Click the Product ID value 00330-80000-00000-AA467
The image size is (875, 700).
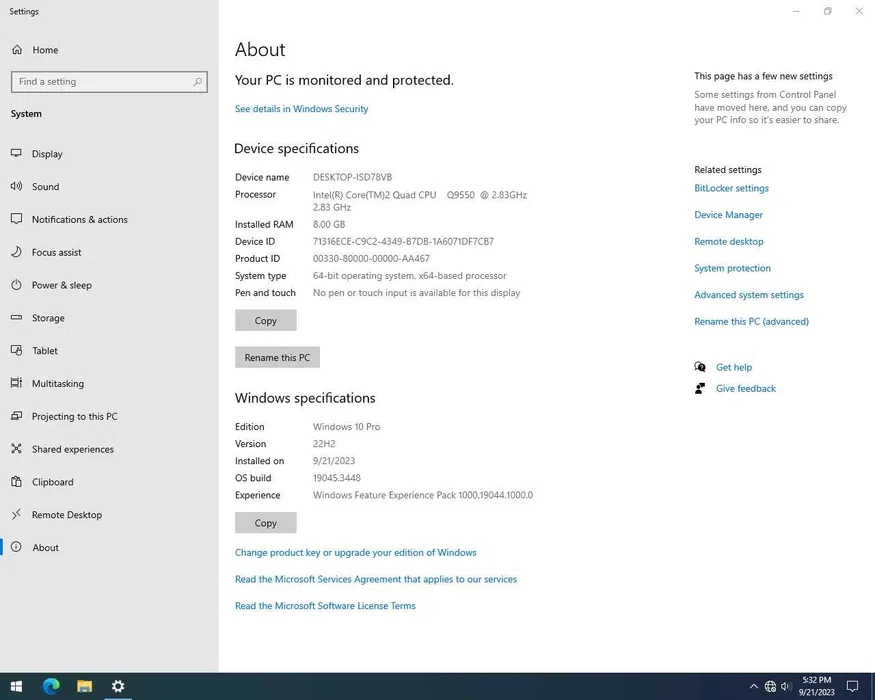pyautogui.click(x=371, y=258)
